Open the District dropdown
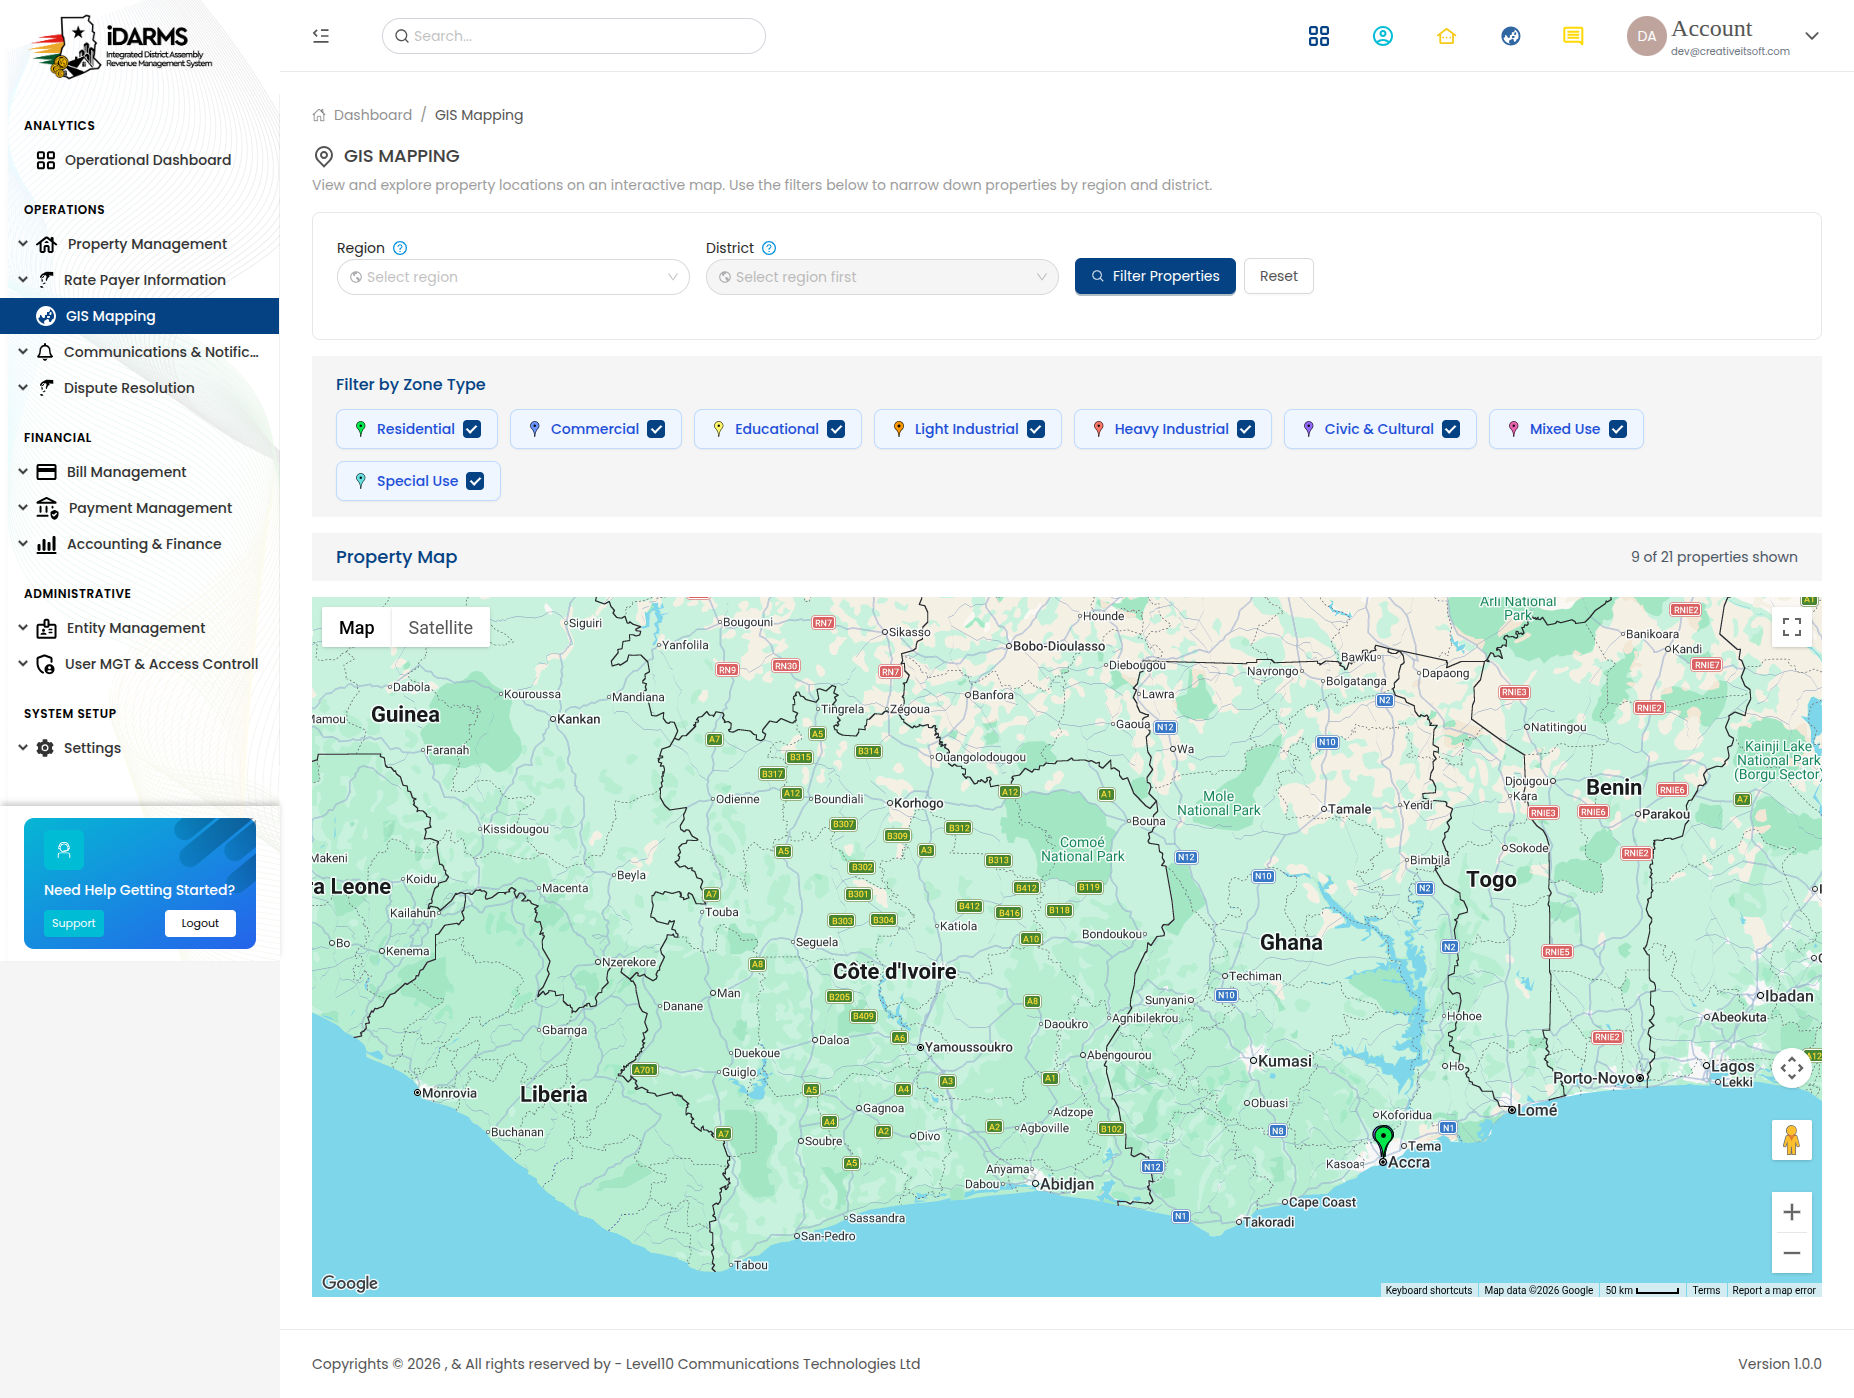Image resolution: width=1854 pixels, height=1398 pixels. point(882,277)
